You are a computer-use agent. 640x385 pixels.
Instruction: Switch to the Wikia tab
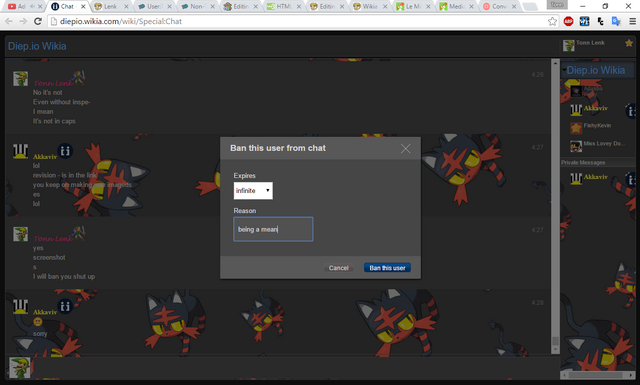[x=369, y=6]
